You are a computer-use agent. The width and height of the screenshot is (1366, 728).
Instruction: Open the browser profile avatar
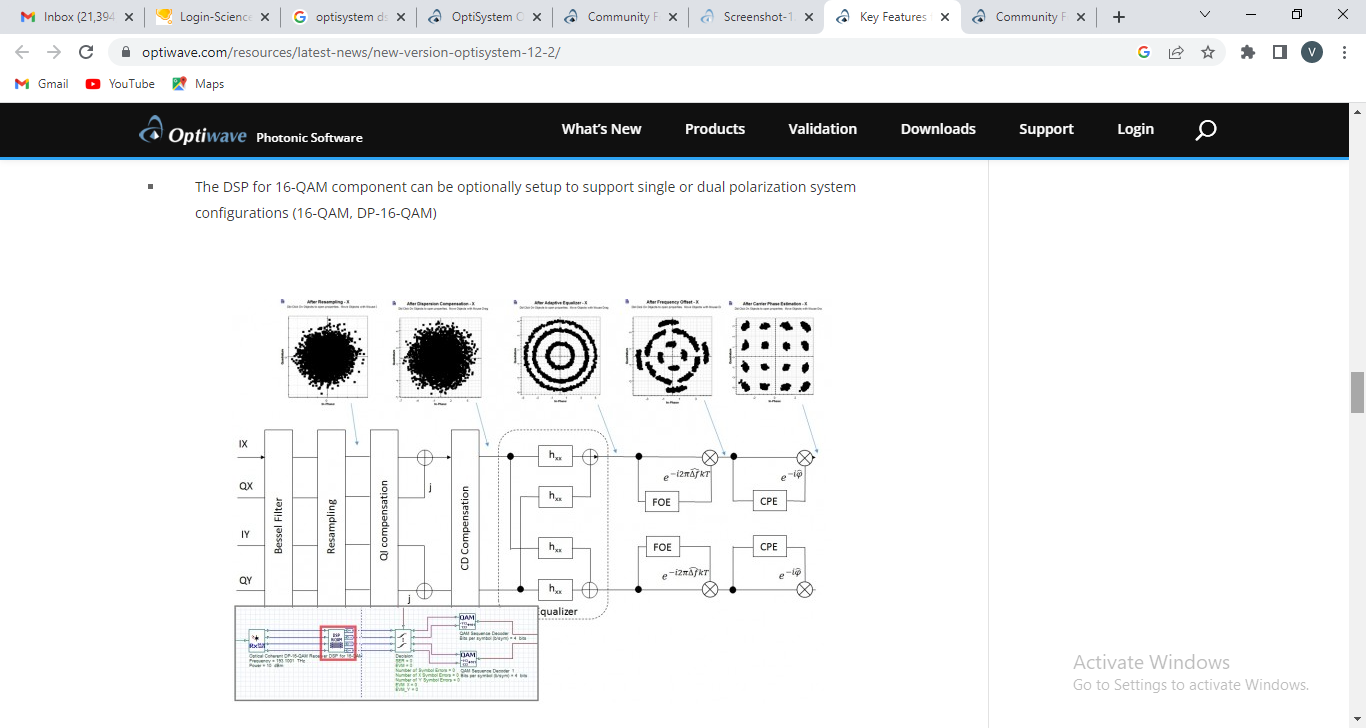tap(1311, 52)
